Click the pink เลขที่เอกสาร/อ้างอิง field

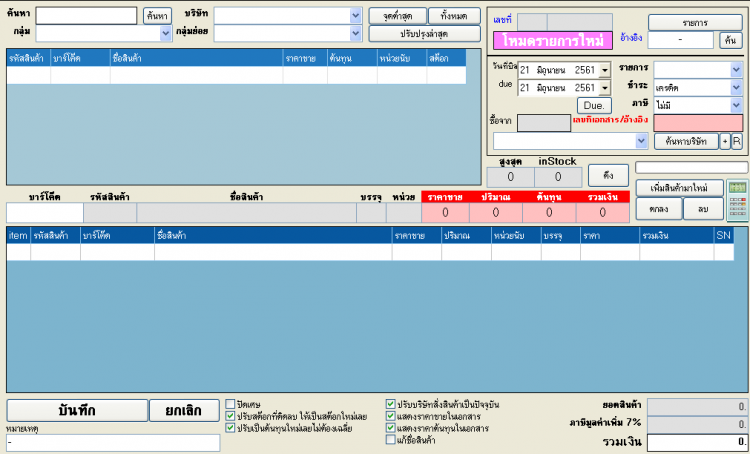[698, 123]
